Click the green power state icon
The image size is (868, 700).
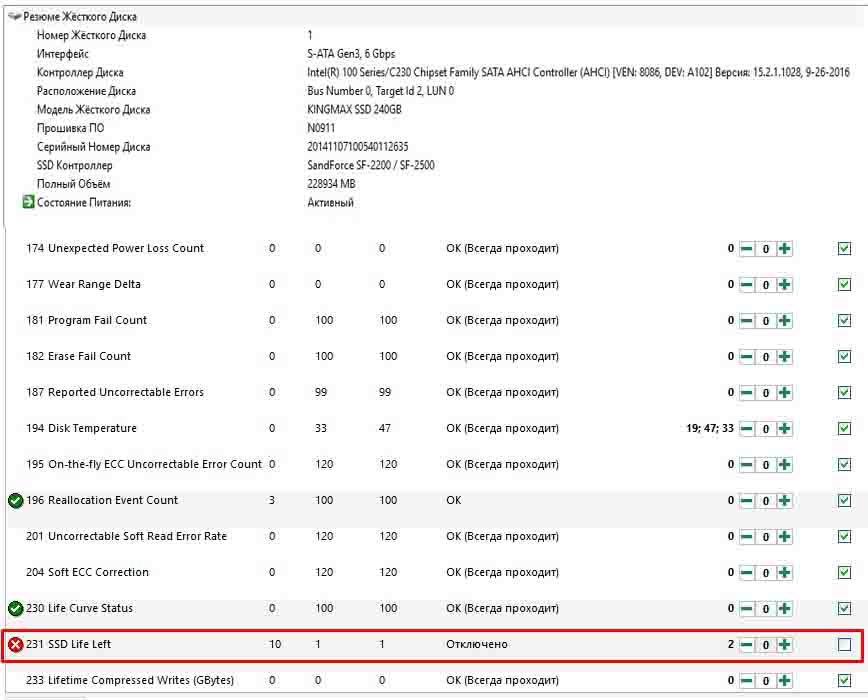(28, 202)
